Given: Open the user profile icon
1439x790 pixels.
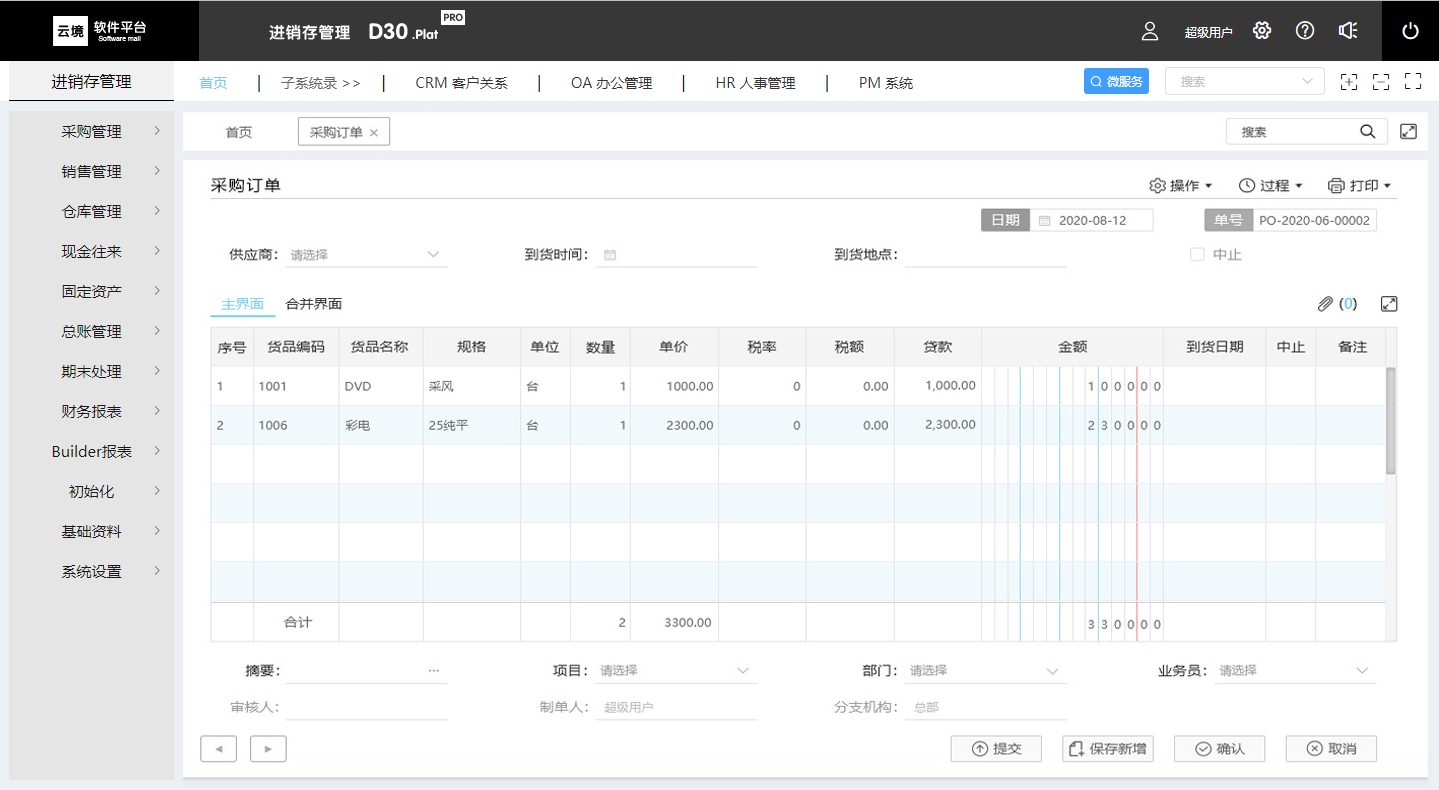Looking at the screenshot, I should click(x=1150, y=31).
